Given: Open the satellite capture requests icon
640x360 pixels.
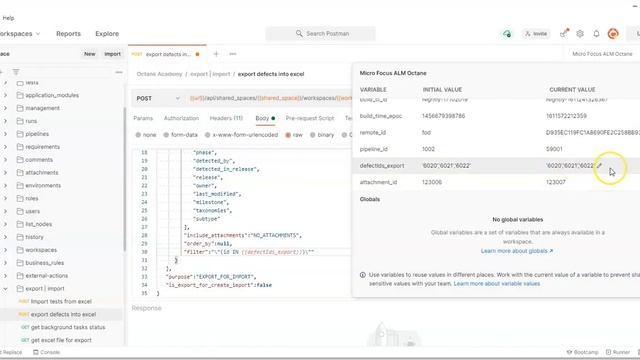Looking at the screenshot, I should 564,33.
